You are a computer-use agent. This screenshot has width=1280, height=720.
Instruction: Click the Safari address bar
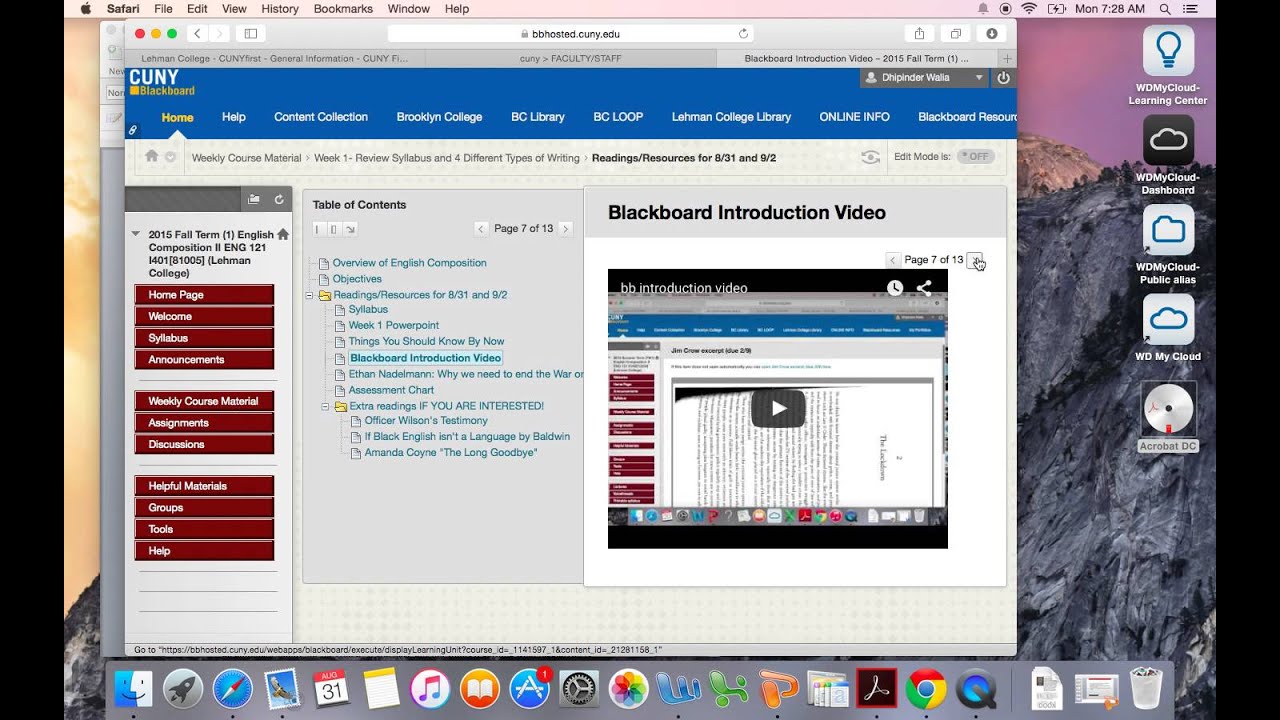point(570,33)
